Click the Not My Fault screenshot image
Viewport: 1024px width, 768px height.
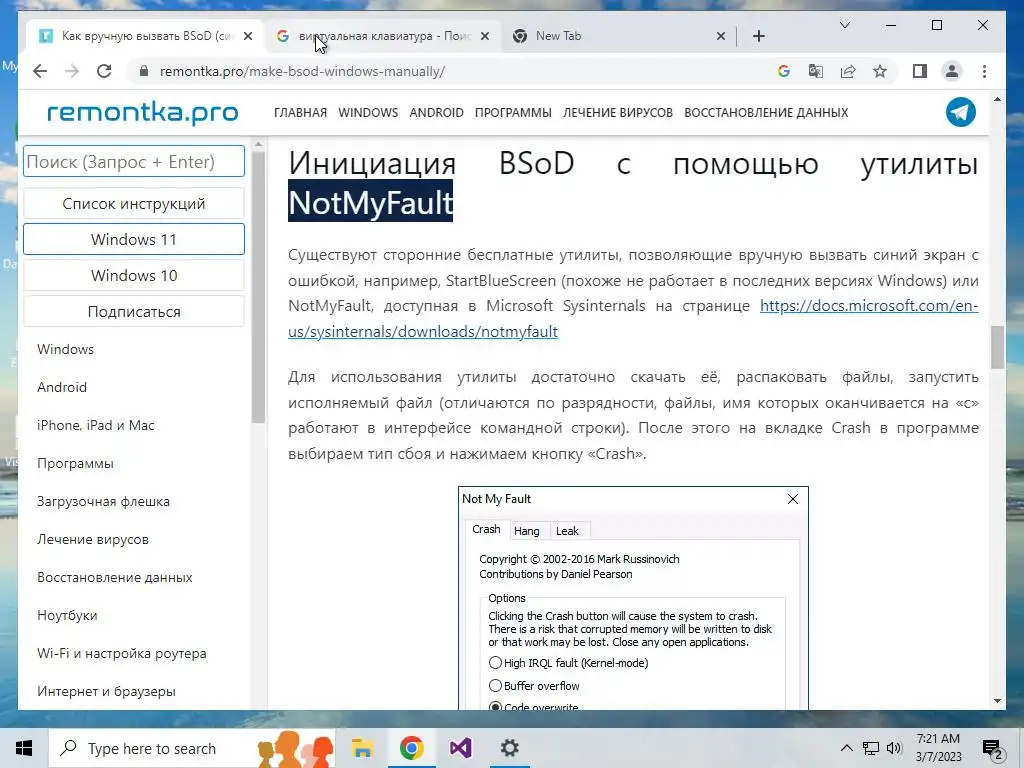633,598
